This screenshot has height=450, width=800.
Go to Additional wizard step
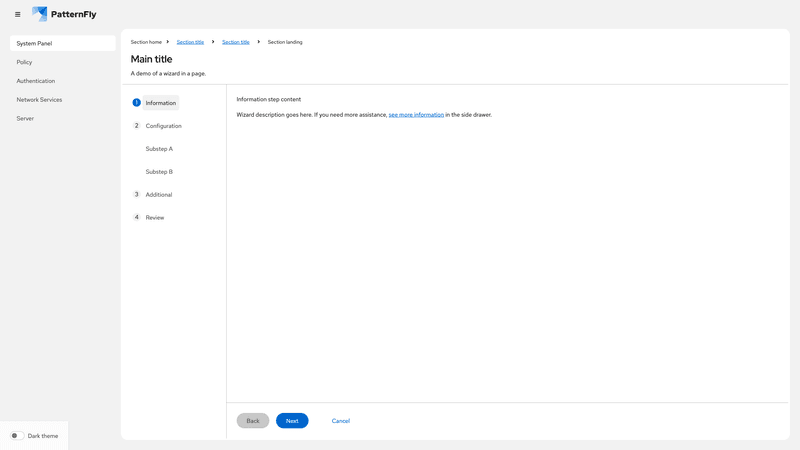pos(158,195)
